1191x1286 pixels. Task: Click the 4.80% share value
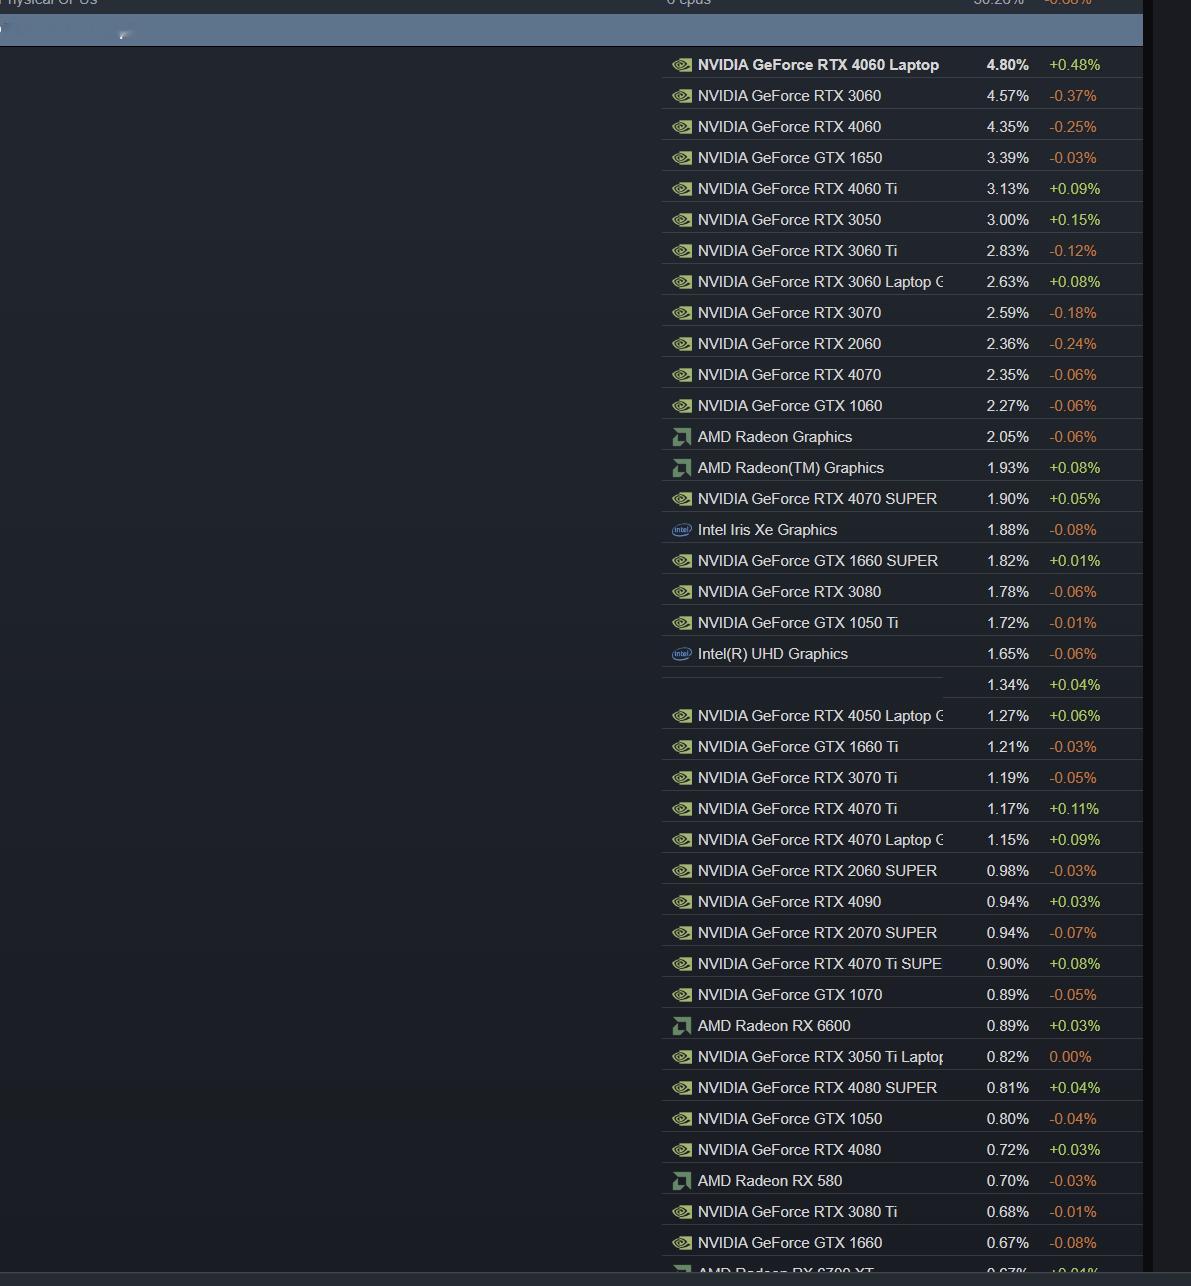click(x=1007, y=65)
